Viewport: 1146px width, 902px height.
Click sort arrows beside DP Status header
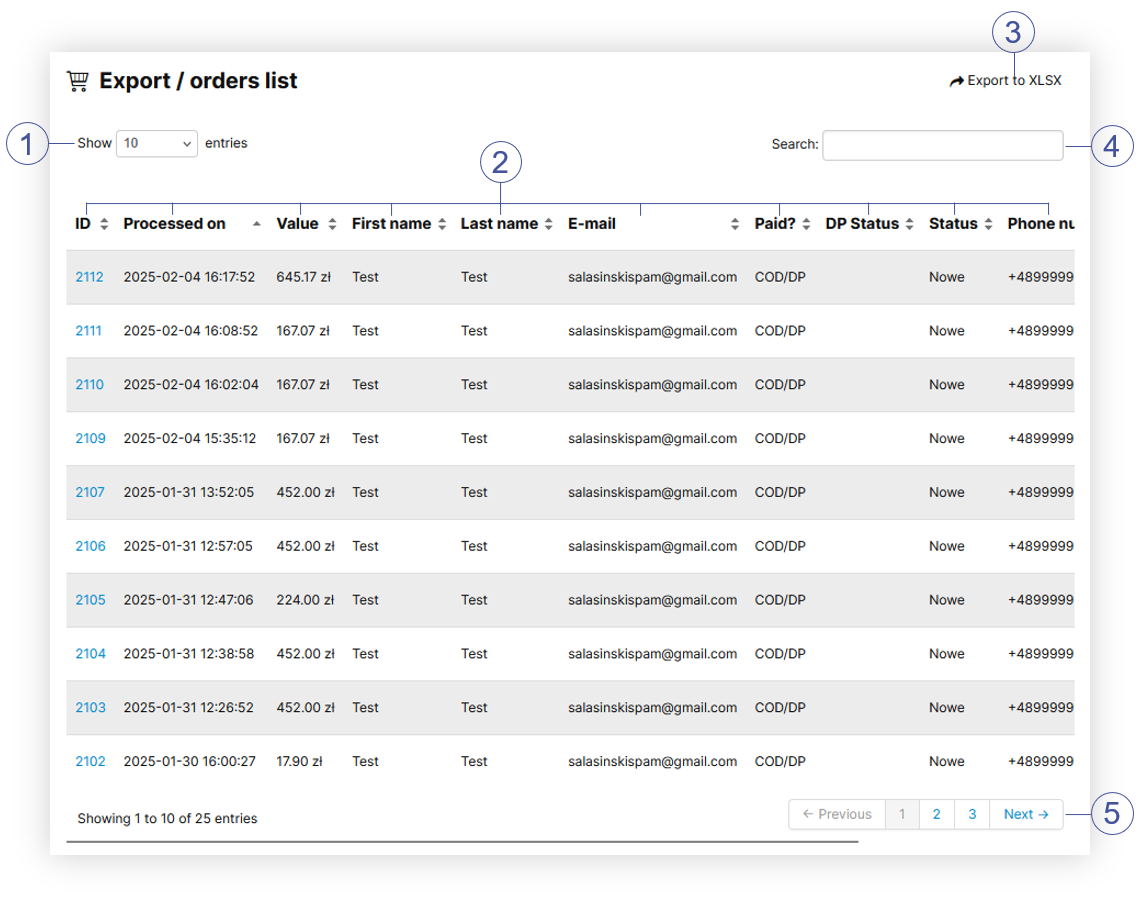pos(909,225)
